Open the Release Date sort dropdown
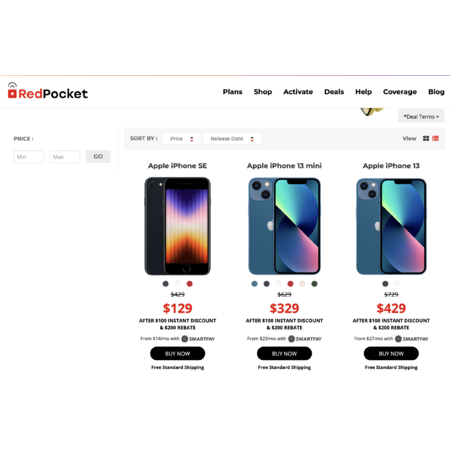 click(x=232, y=139)
